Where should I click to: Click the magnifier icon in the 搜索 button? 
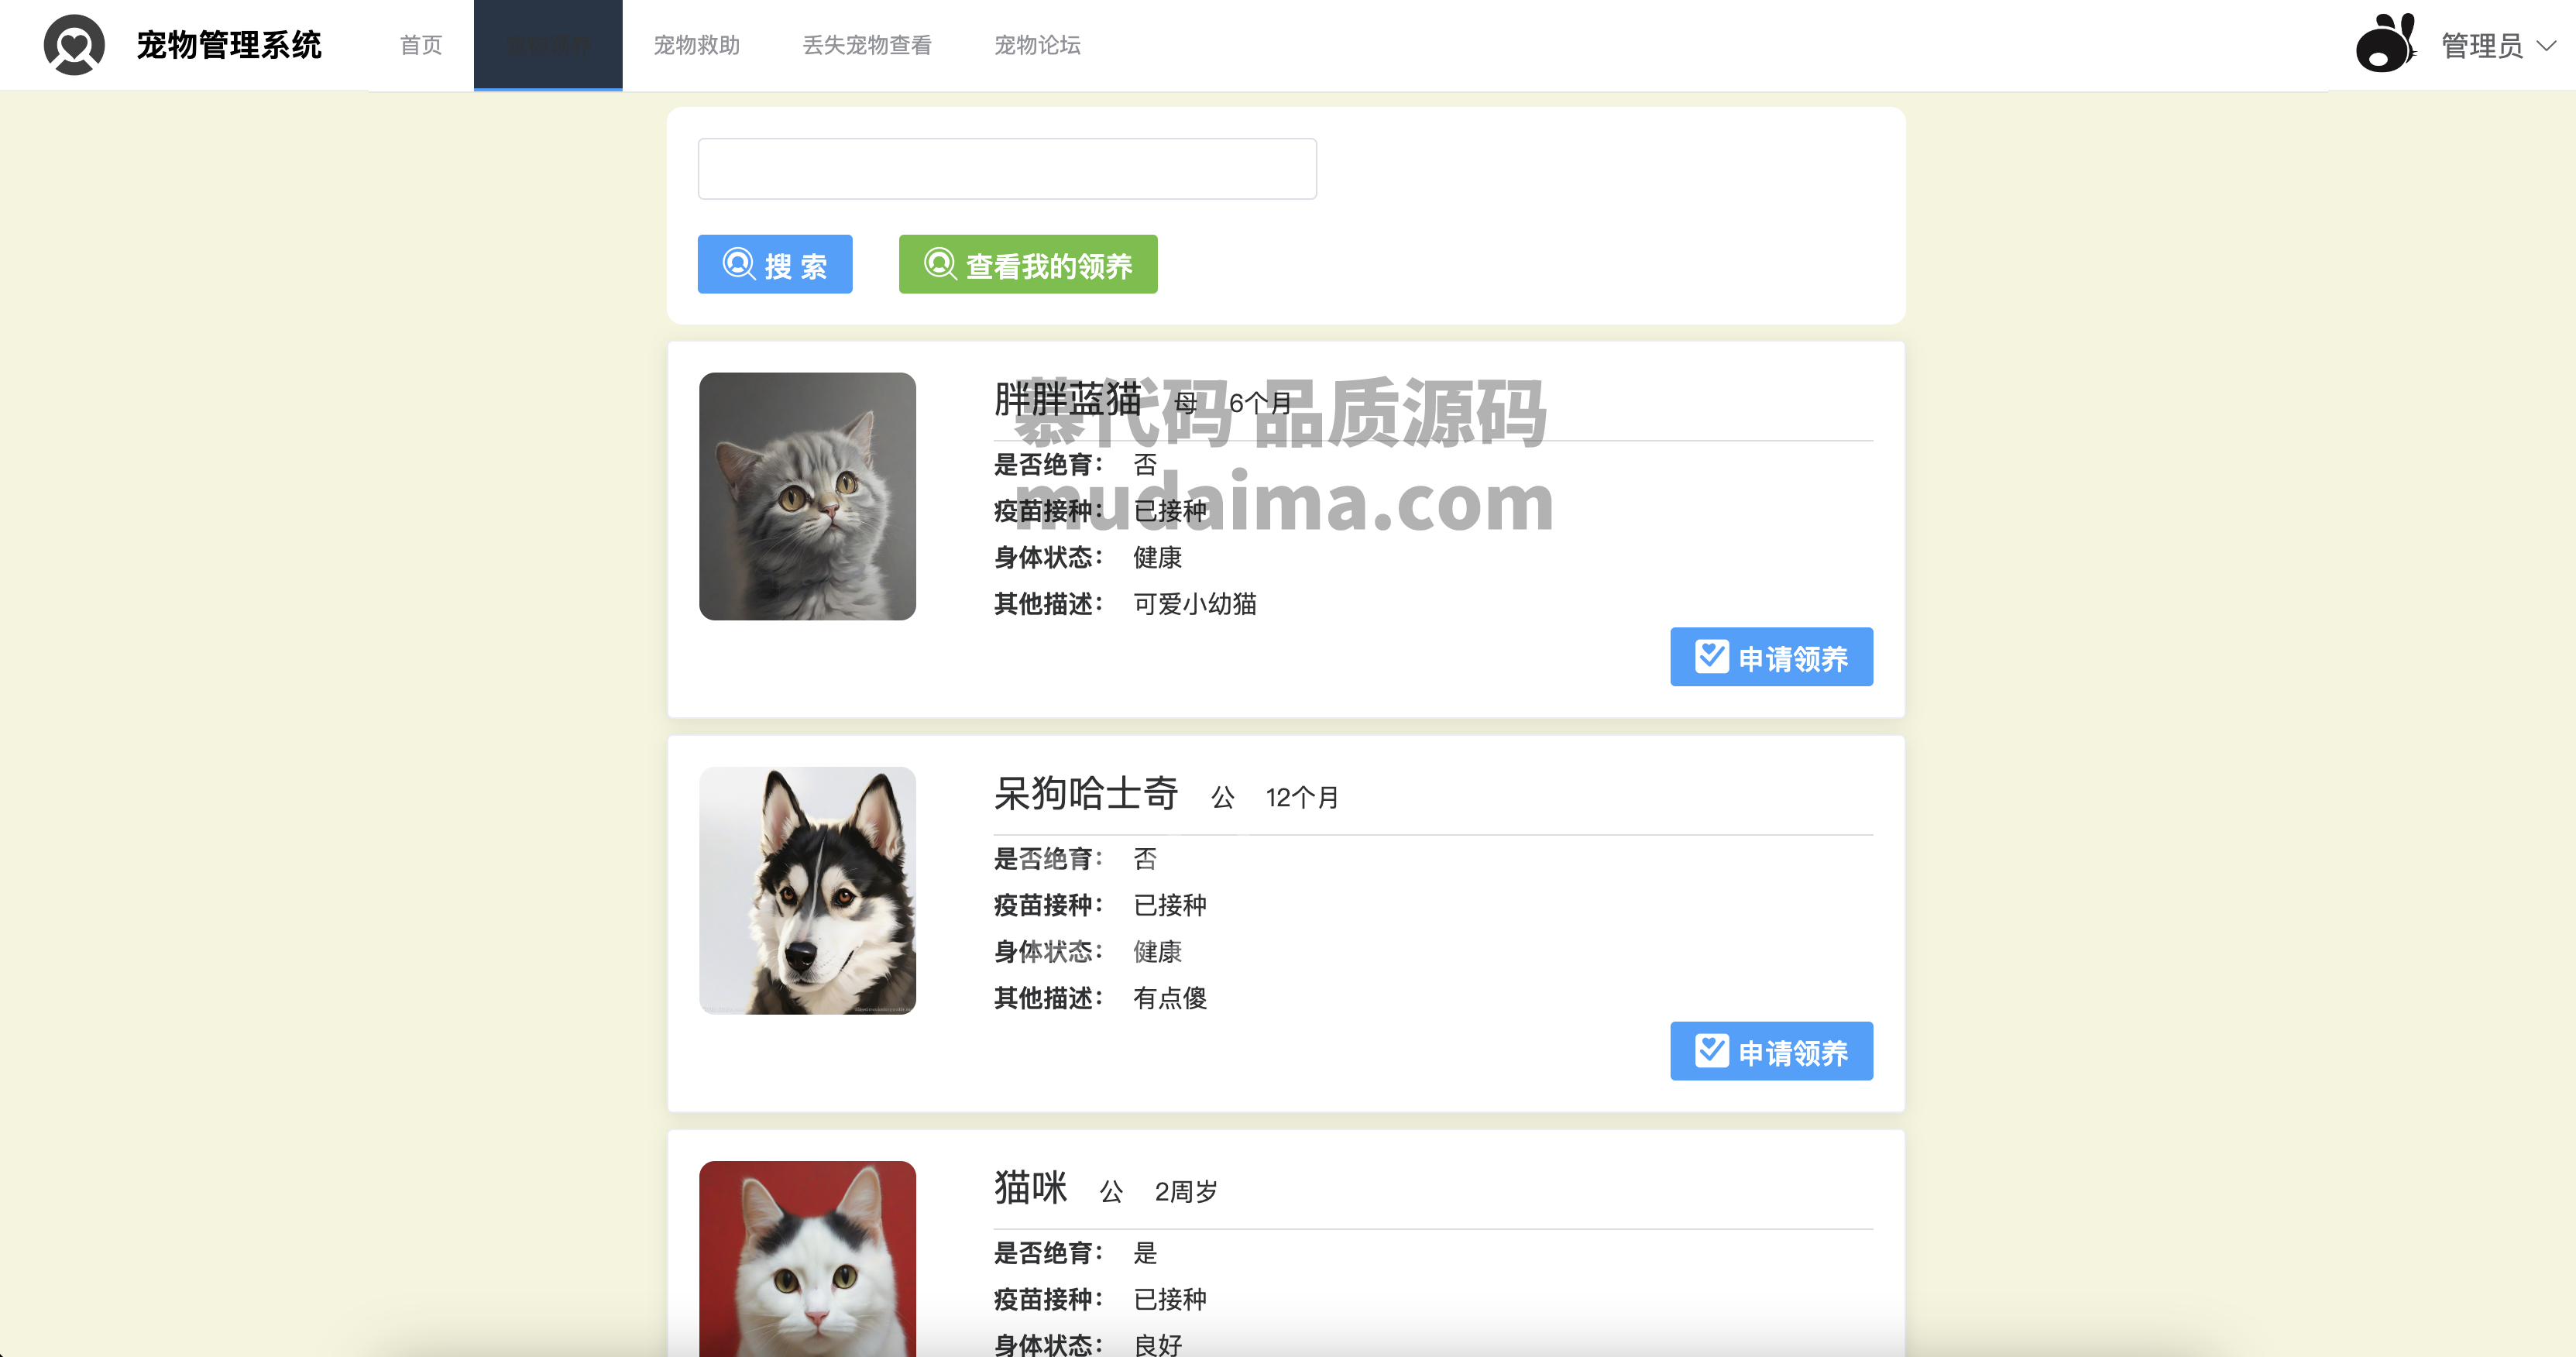pos(738,264)
